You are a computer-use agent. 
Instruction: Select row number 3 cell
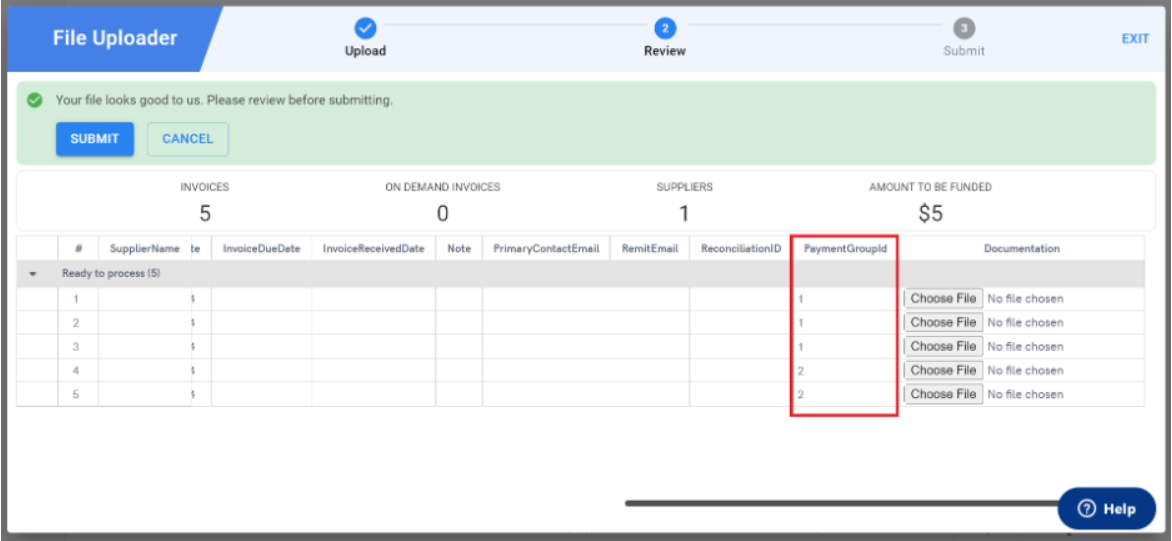coord(78,347)
